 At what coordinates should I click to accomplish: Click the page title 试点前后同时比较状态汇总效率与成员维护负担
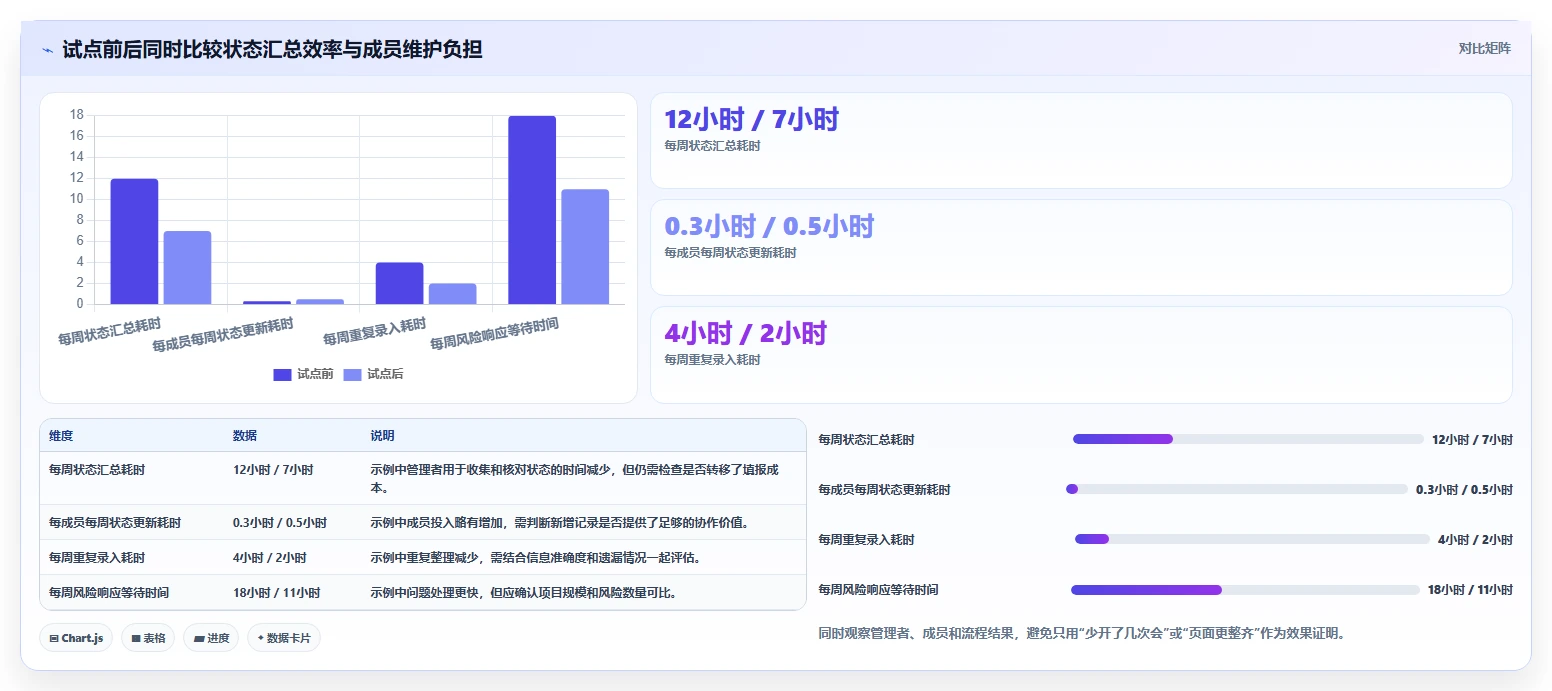pyautogui.click(x=272, y=49)
